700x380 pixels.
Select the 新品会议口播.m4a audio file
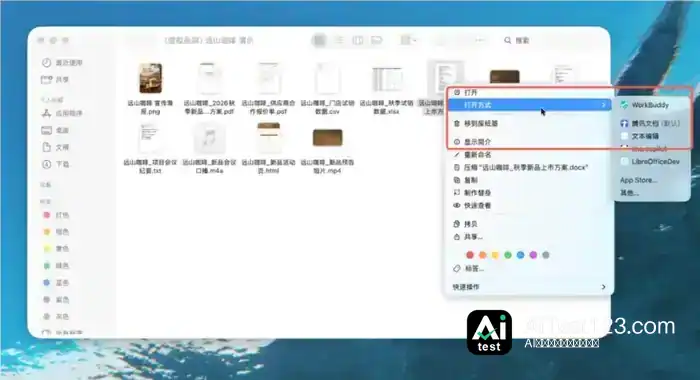click(x=209, y=138)
